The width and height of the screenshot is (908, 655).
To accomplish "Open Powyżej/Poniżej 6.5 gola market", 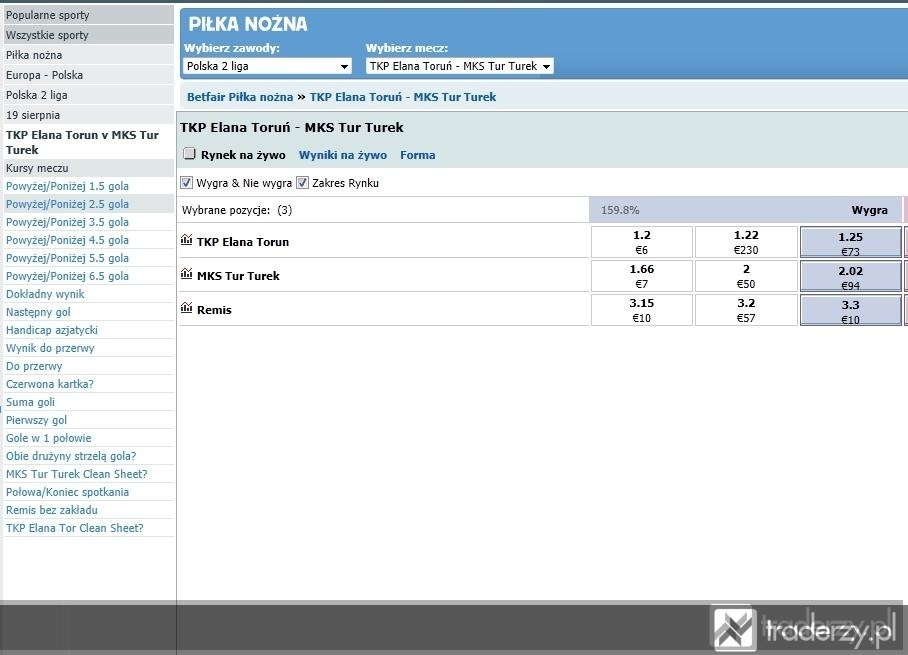I will 67,276.
